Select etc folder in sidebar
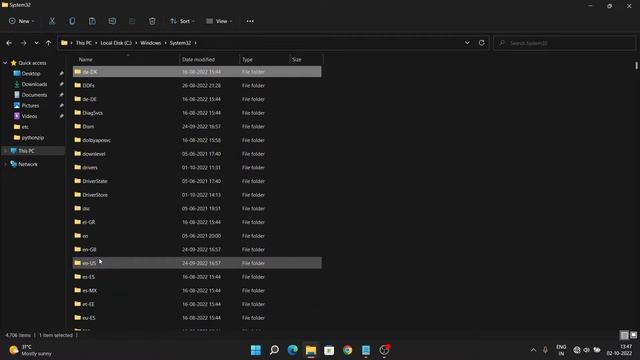 tap(25, 127)
